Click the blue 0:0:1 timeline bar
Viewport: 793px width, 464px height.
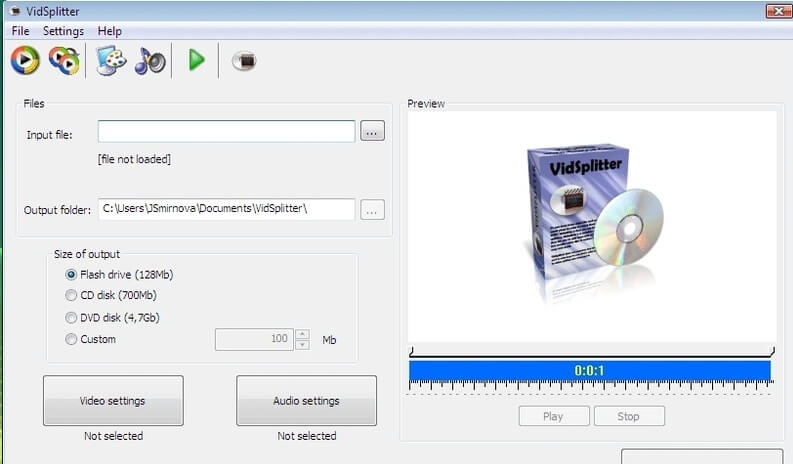pos(590,370)
